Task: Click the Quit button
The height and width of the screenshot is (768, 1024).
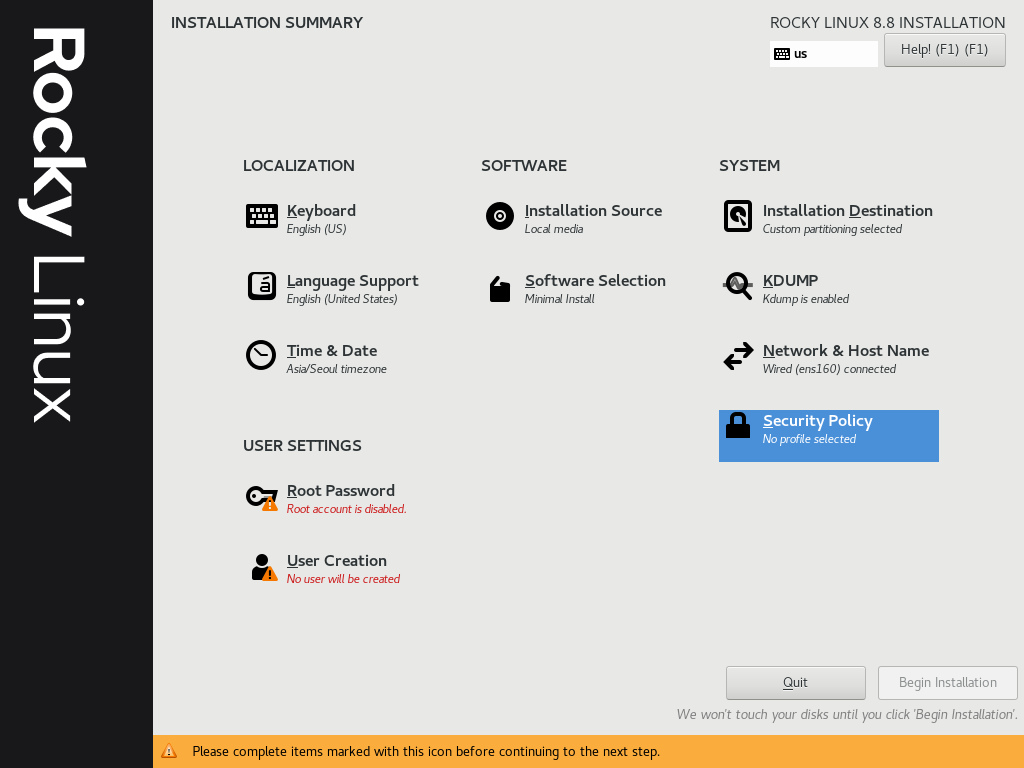Action: click(795, 682)
